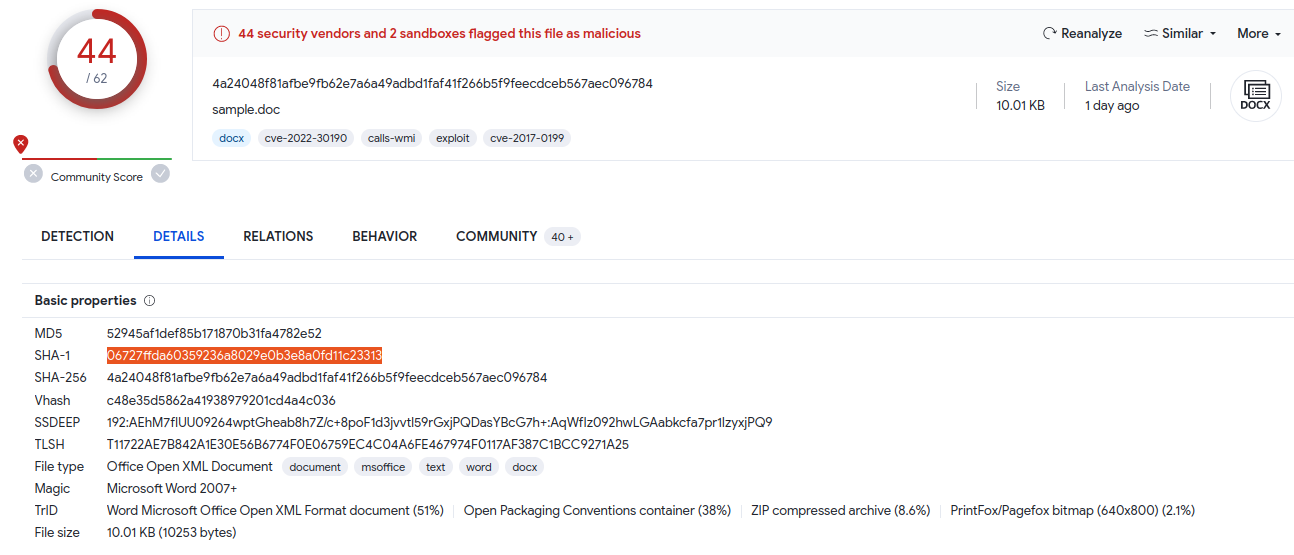Viewport: 1294px width, 555px height.
Task: Open the RELATIONS tab
Action: coord(278,237)
